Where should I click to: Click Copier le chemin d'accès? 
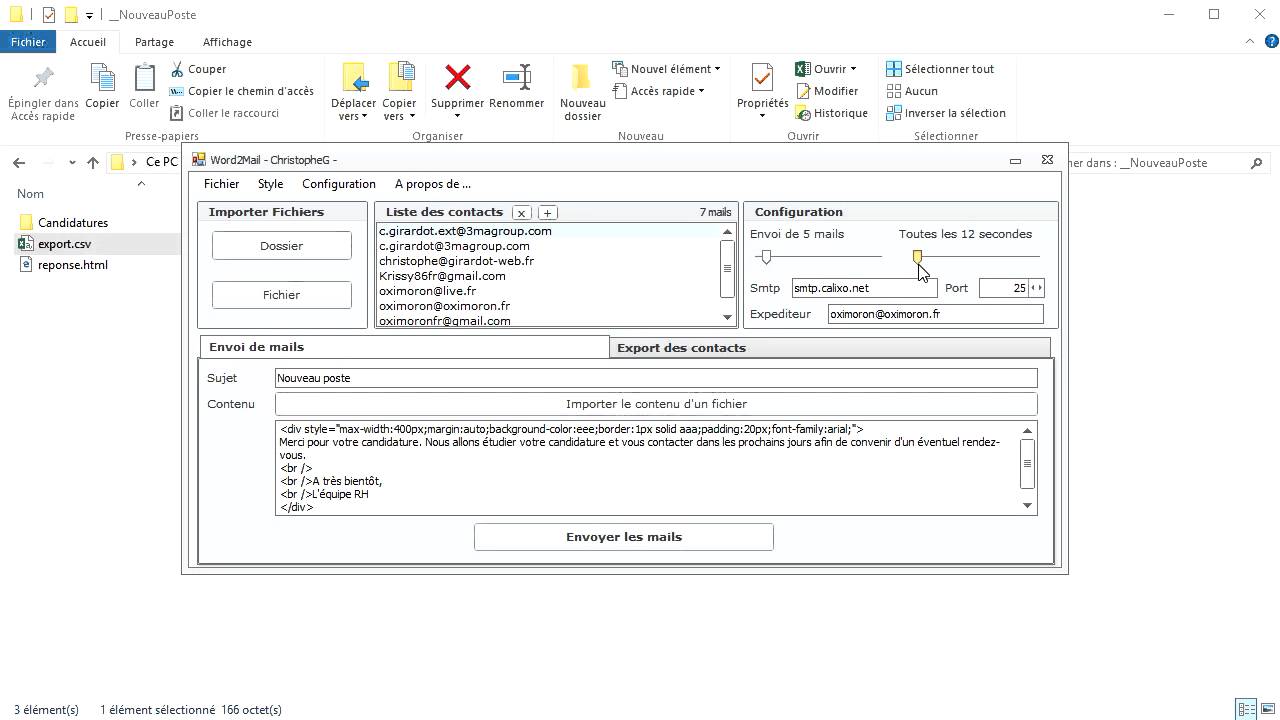(x=241, y=91)
